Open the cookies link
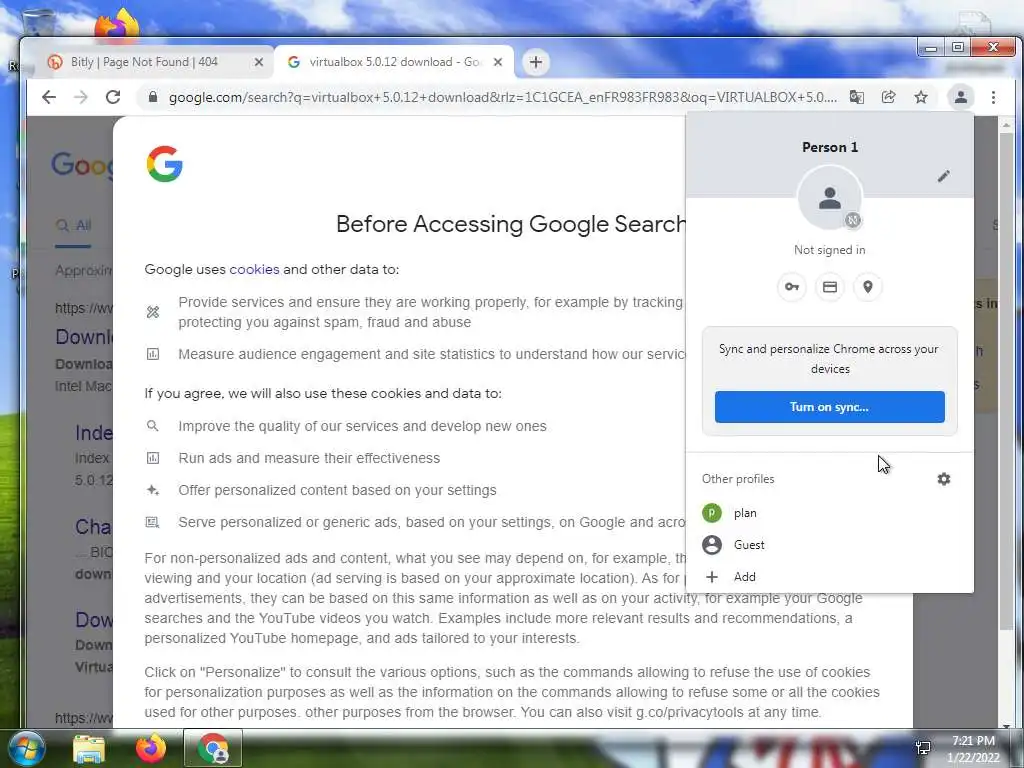The height and width of the screenshot is (768, 1024). pyautogui.click(x=254, y=269)
